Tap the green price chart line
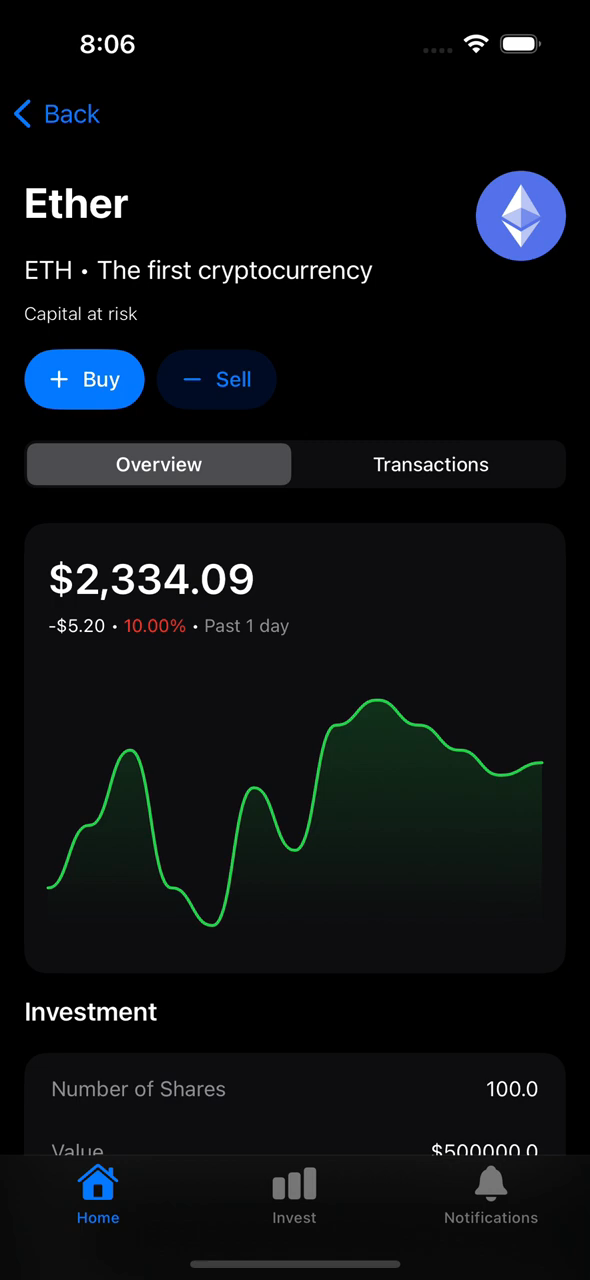 point(295,812)
